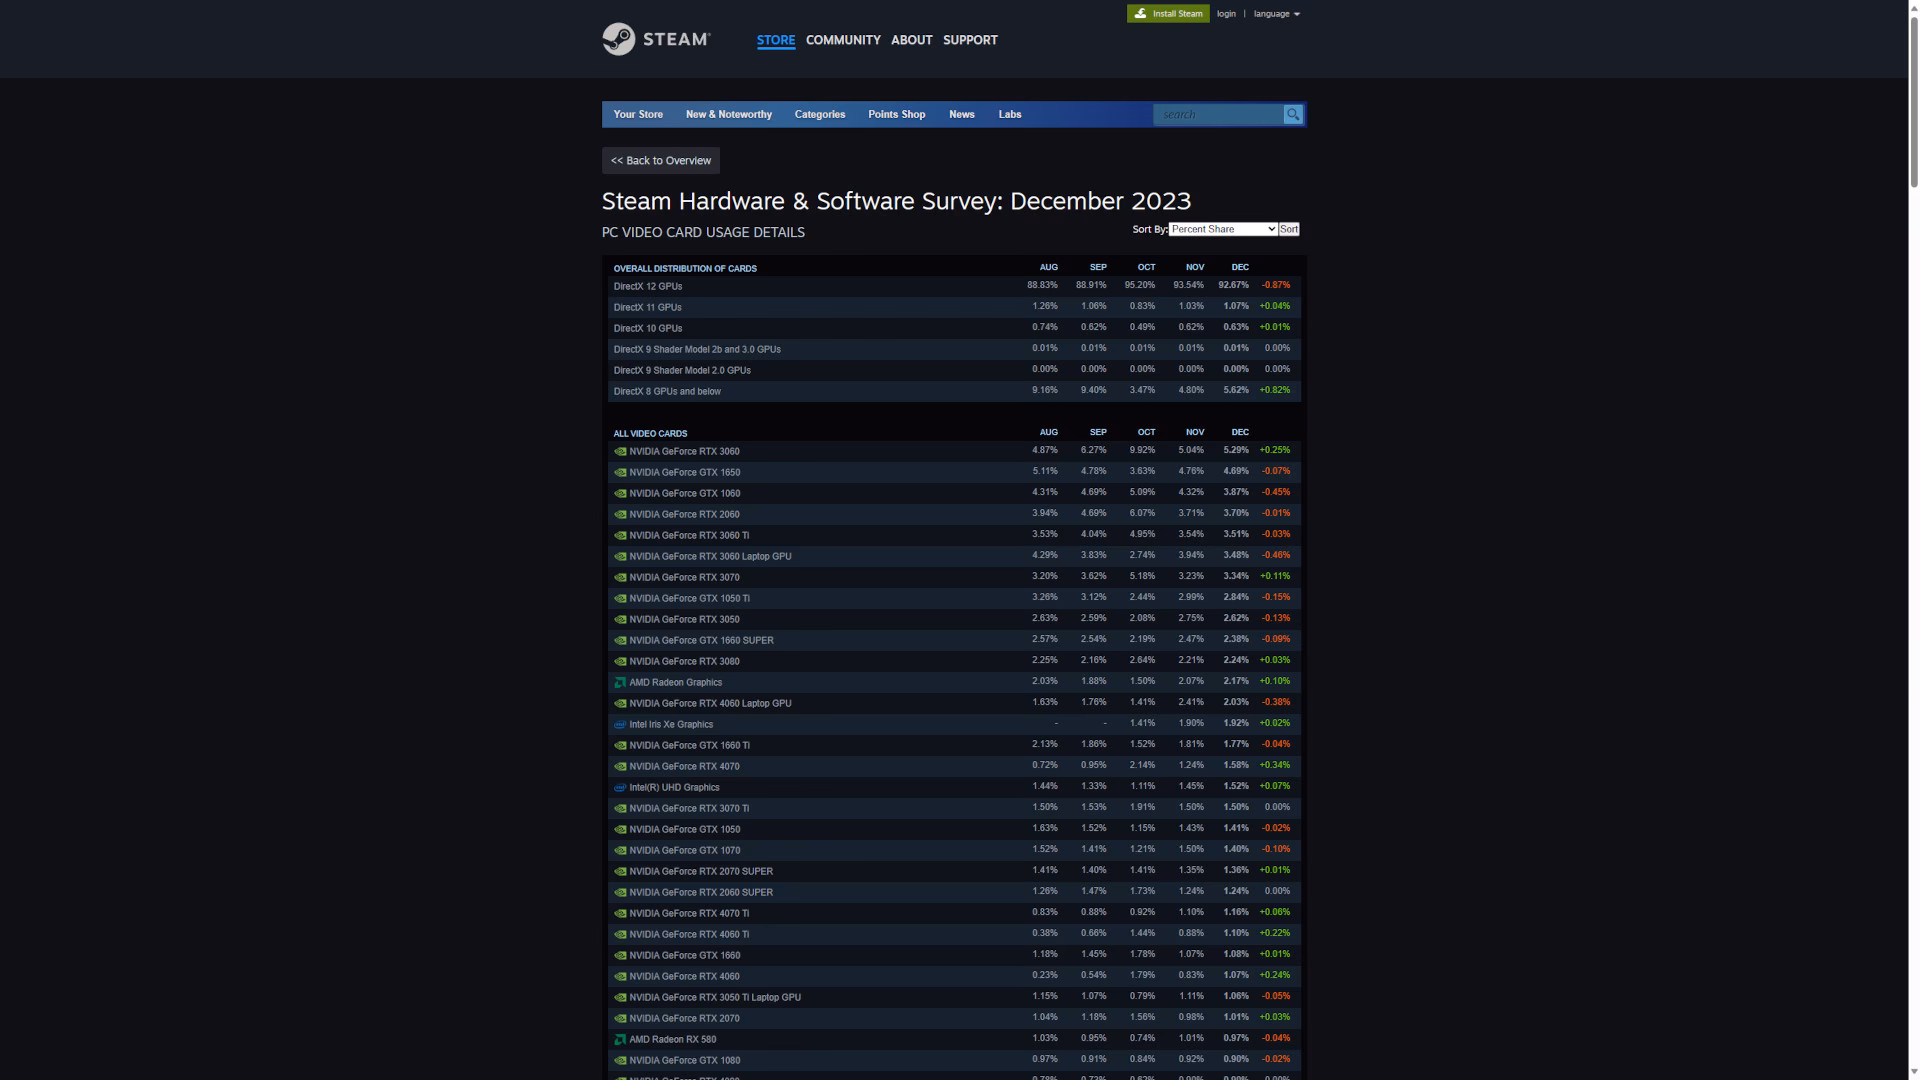The width and height of the screenshot is (1920, 1080).
Task: Open the Sort By Percent Share dropdown
Action: (x=1223, y=229)
